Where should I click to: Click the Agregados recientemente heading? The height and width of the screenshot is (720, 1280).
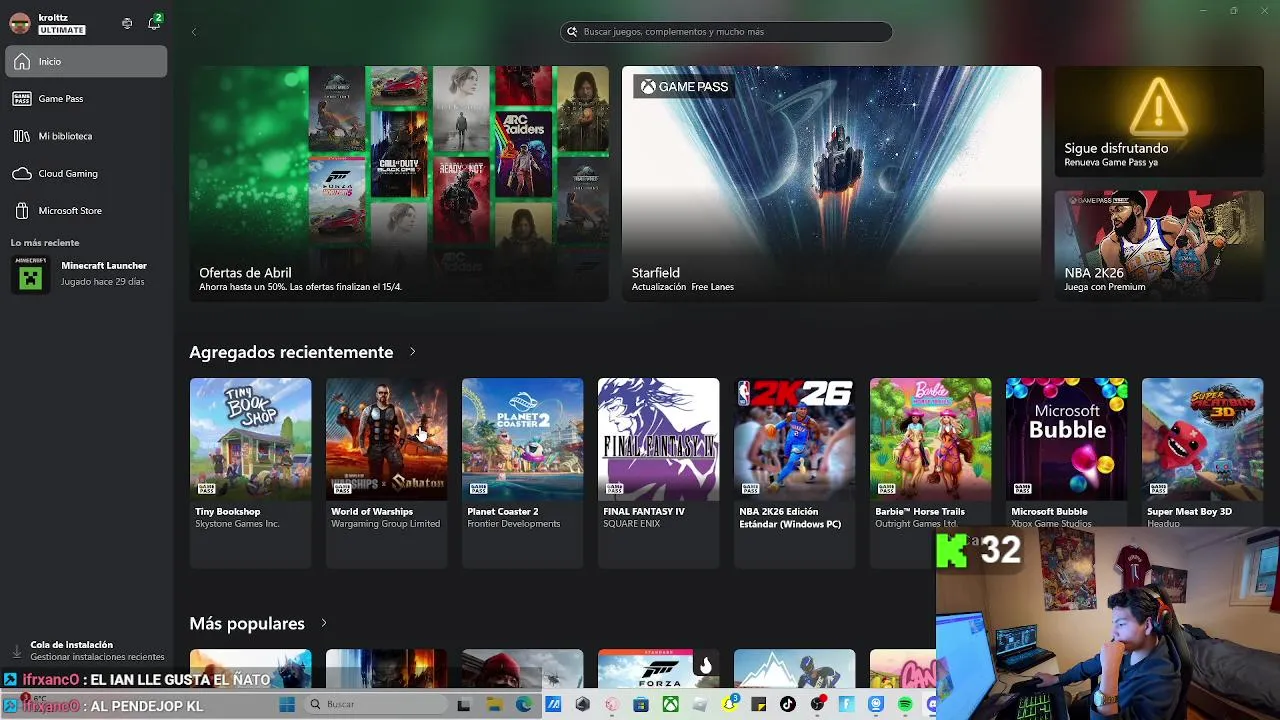(x=291, y=352)
